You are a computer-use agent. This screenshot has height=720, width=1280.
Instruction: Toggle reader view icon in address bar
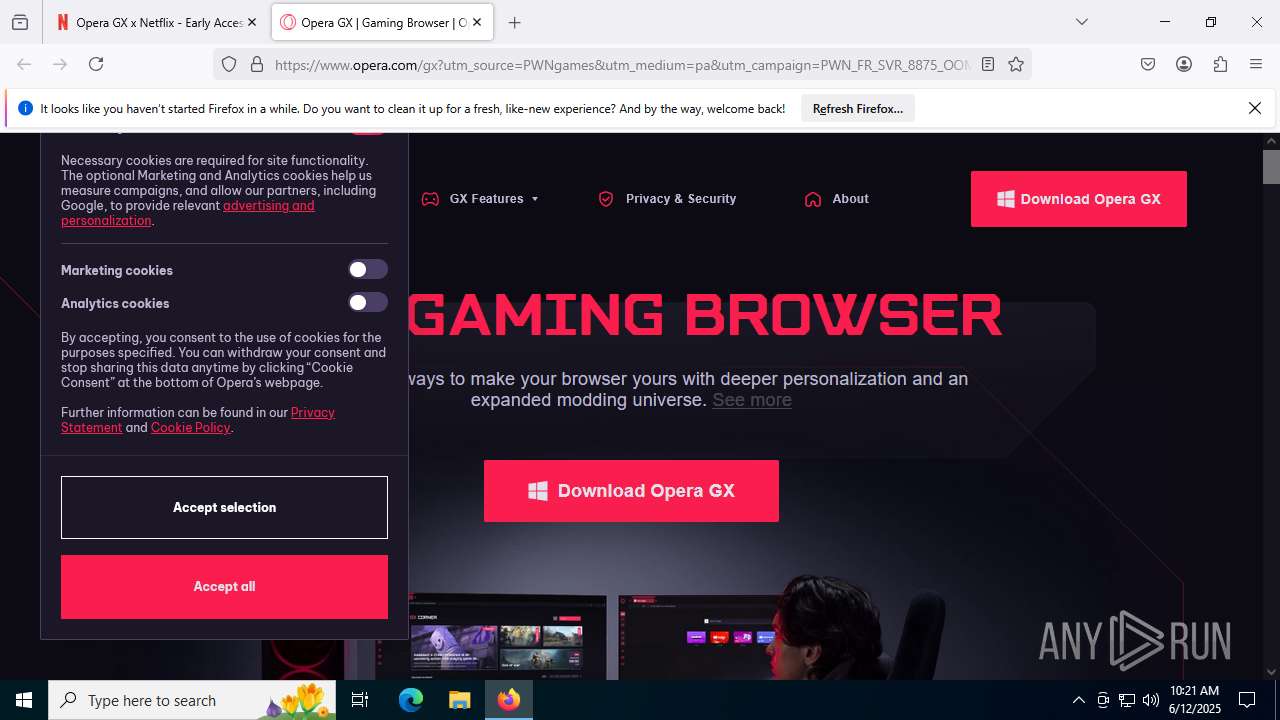click(988, 64)
